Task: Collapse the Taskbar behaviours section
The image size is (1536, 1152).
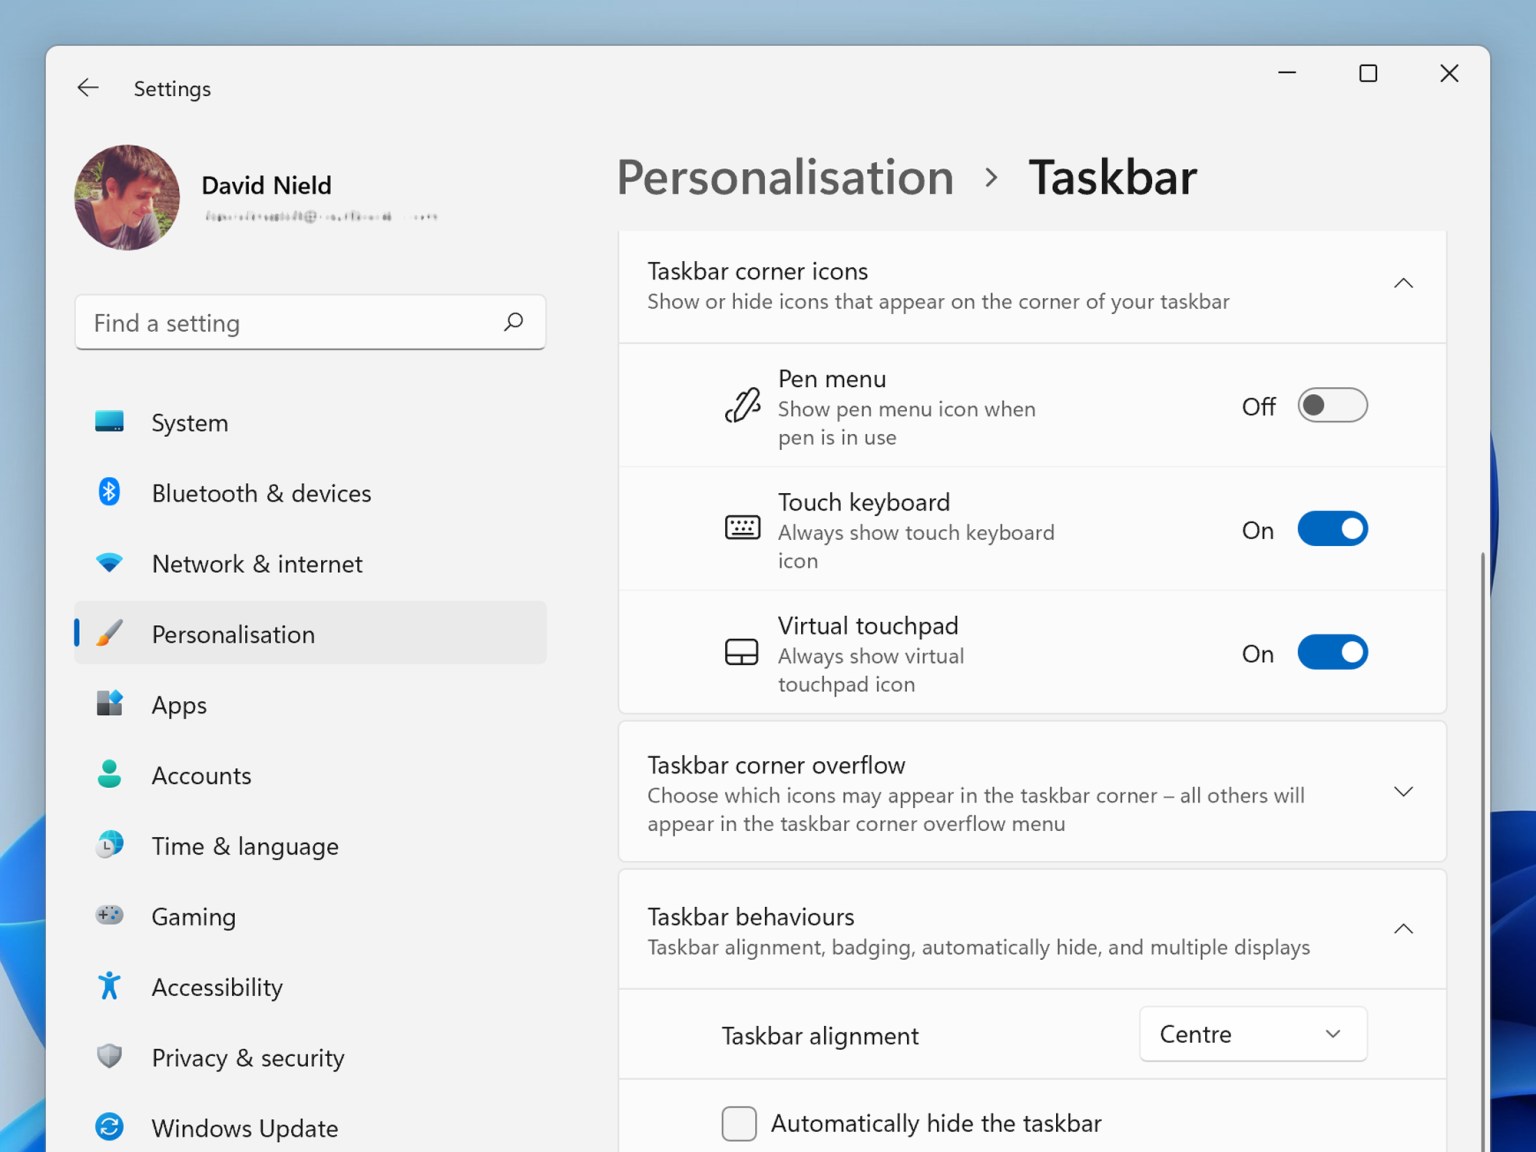Action: pos(1403,928)
